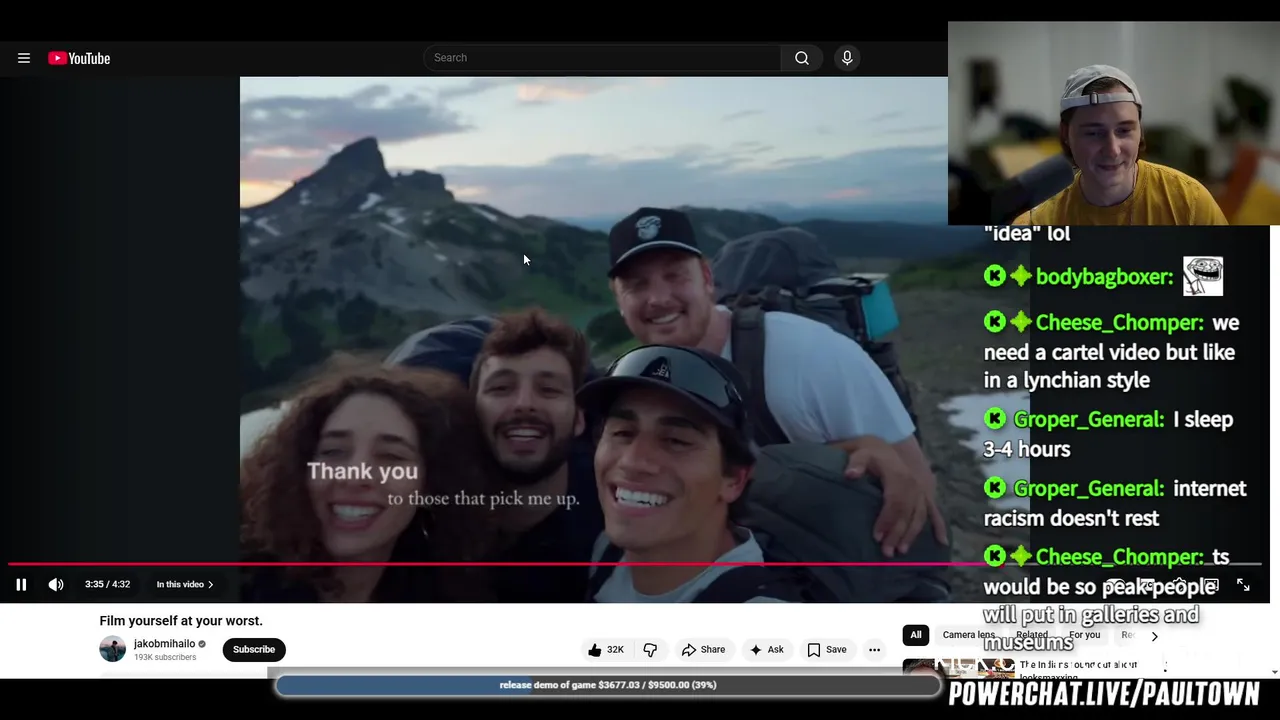
Task: Pause the playing video
Action: click(21, 584)
